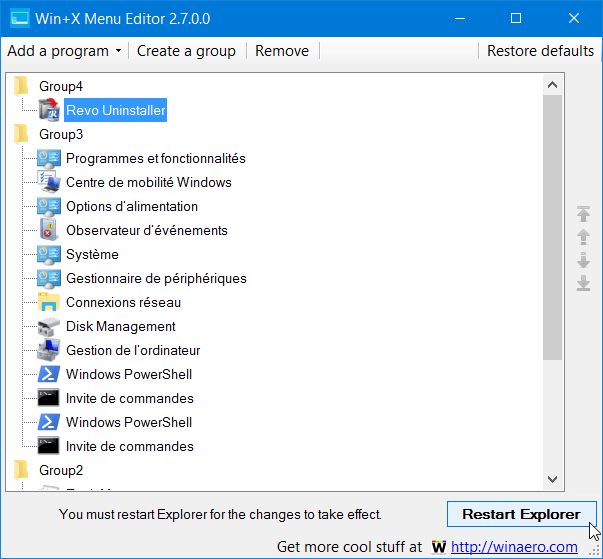Move the item to bottom with the bottom-bar down arrow

coord(583,283)
